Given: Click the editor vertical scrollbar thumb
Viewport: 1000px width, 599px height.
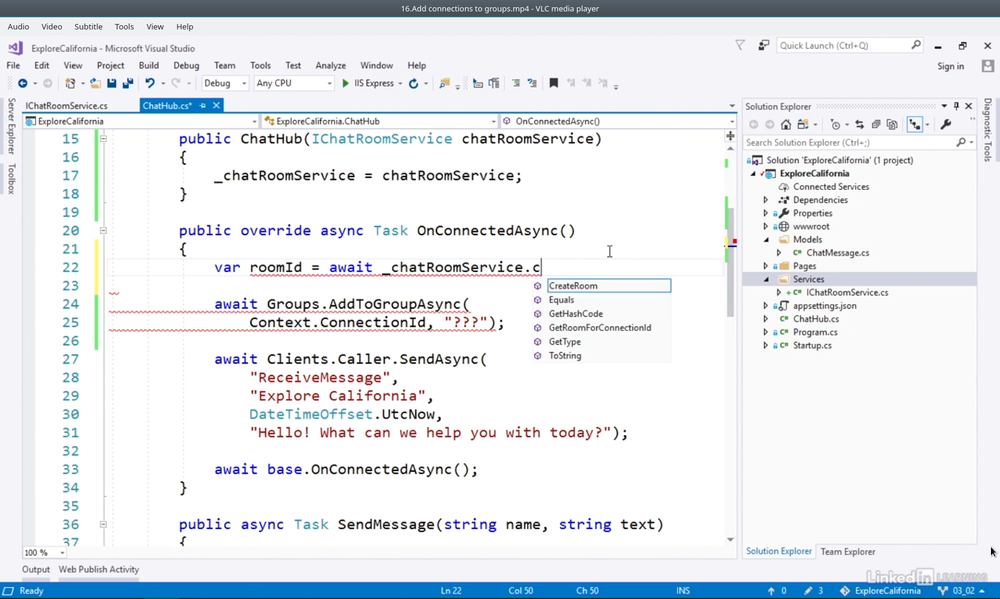Looking at the screenshot, I should [x=730, y=262].
